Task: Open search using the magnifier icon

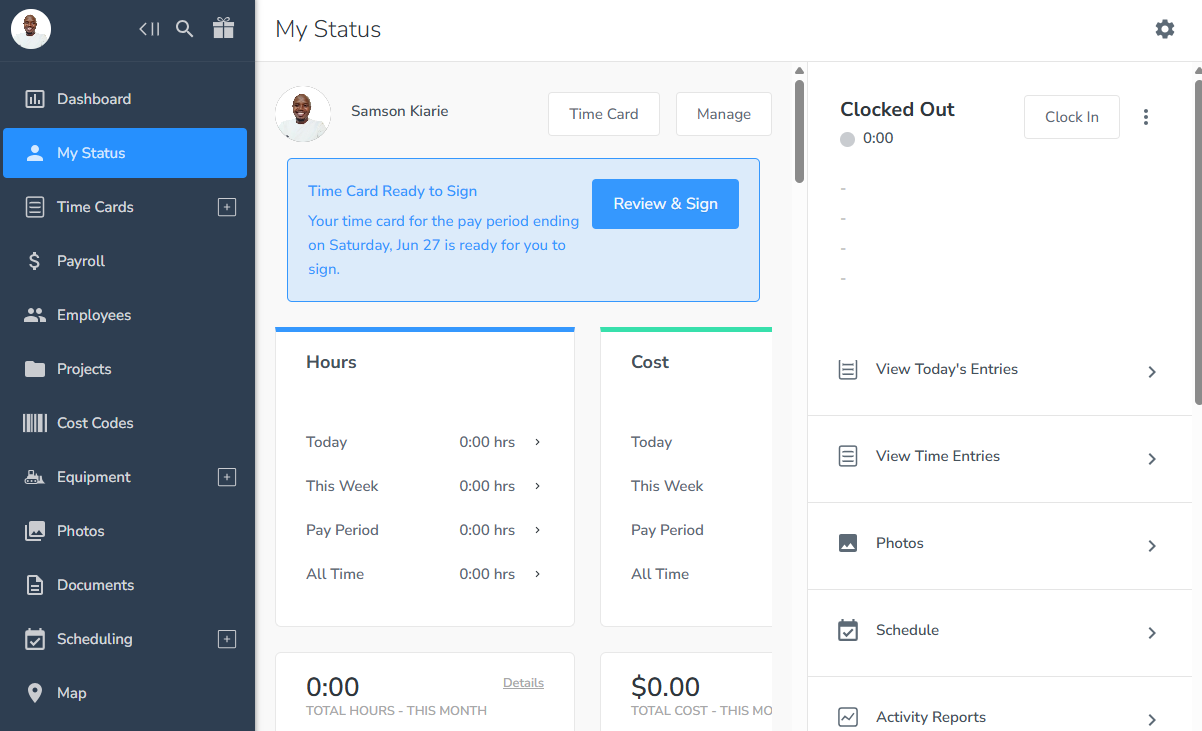Action: pyautogui.click(x=185, y=29)
